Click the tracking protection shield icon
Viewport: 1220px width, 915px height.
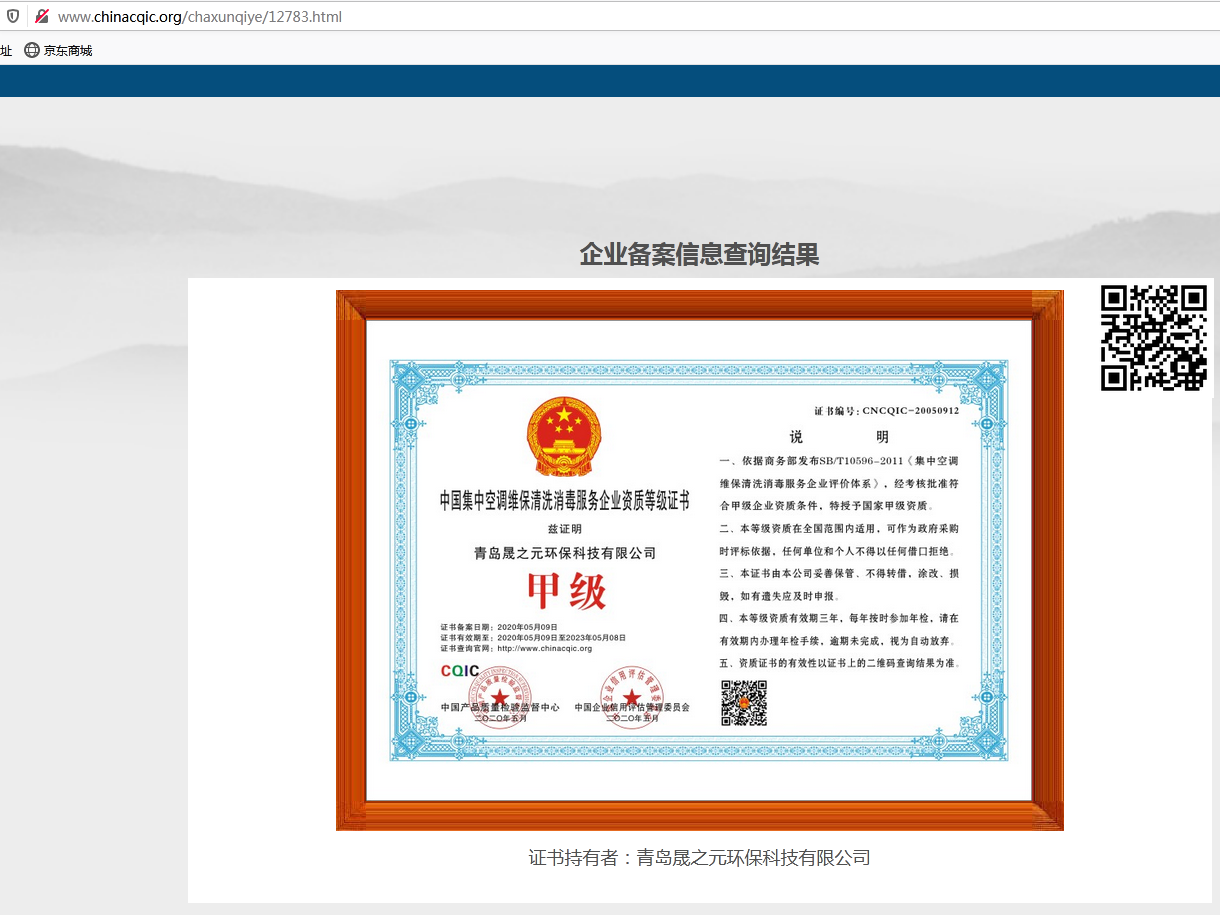coord(13,16)
